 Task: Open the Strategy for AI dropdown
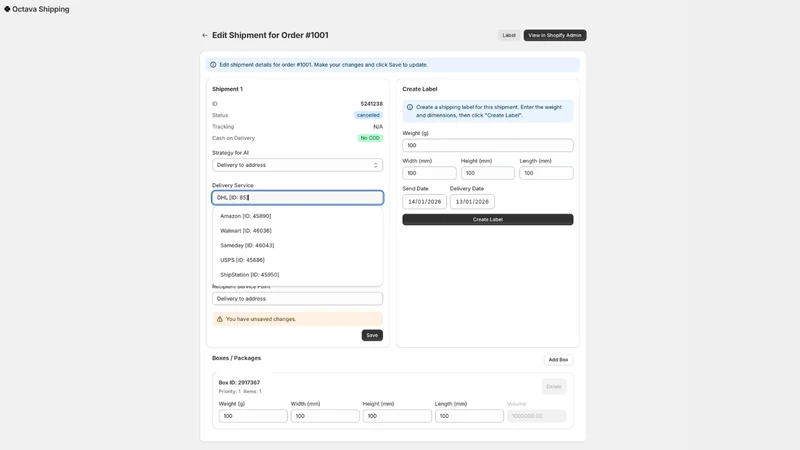(x=297, y=165)
